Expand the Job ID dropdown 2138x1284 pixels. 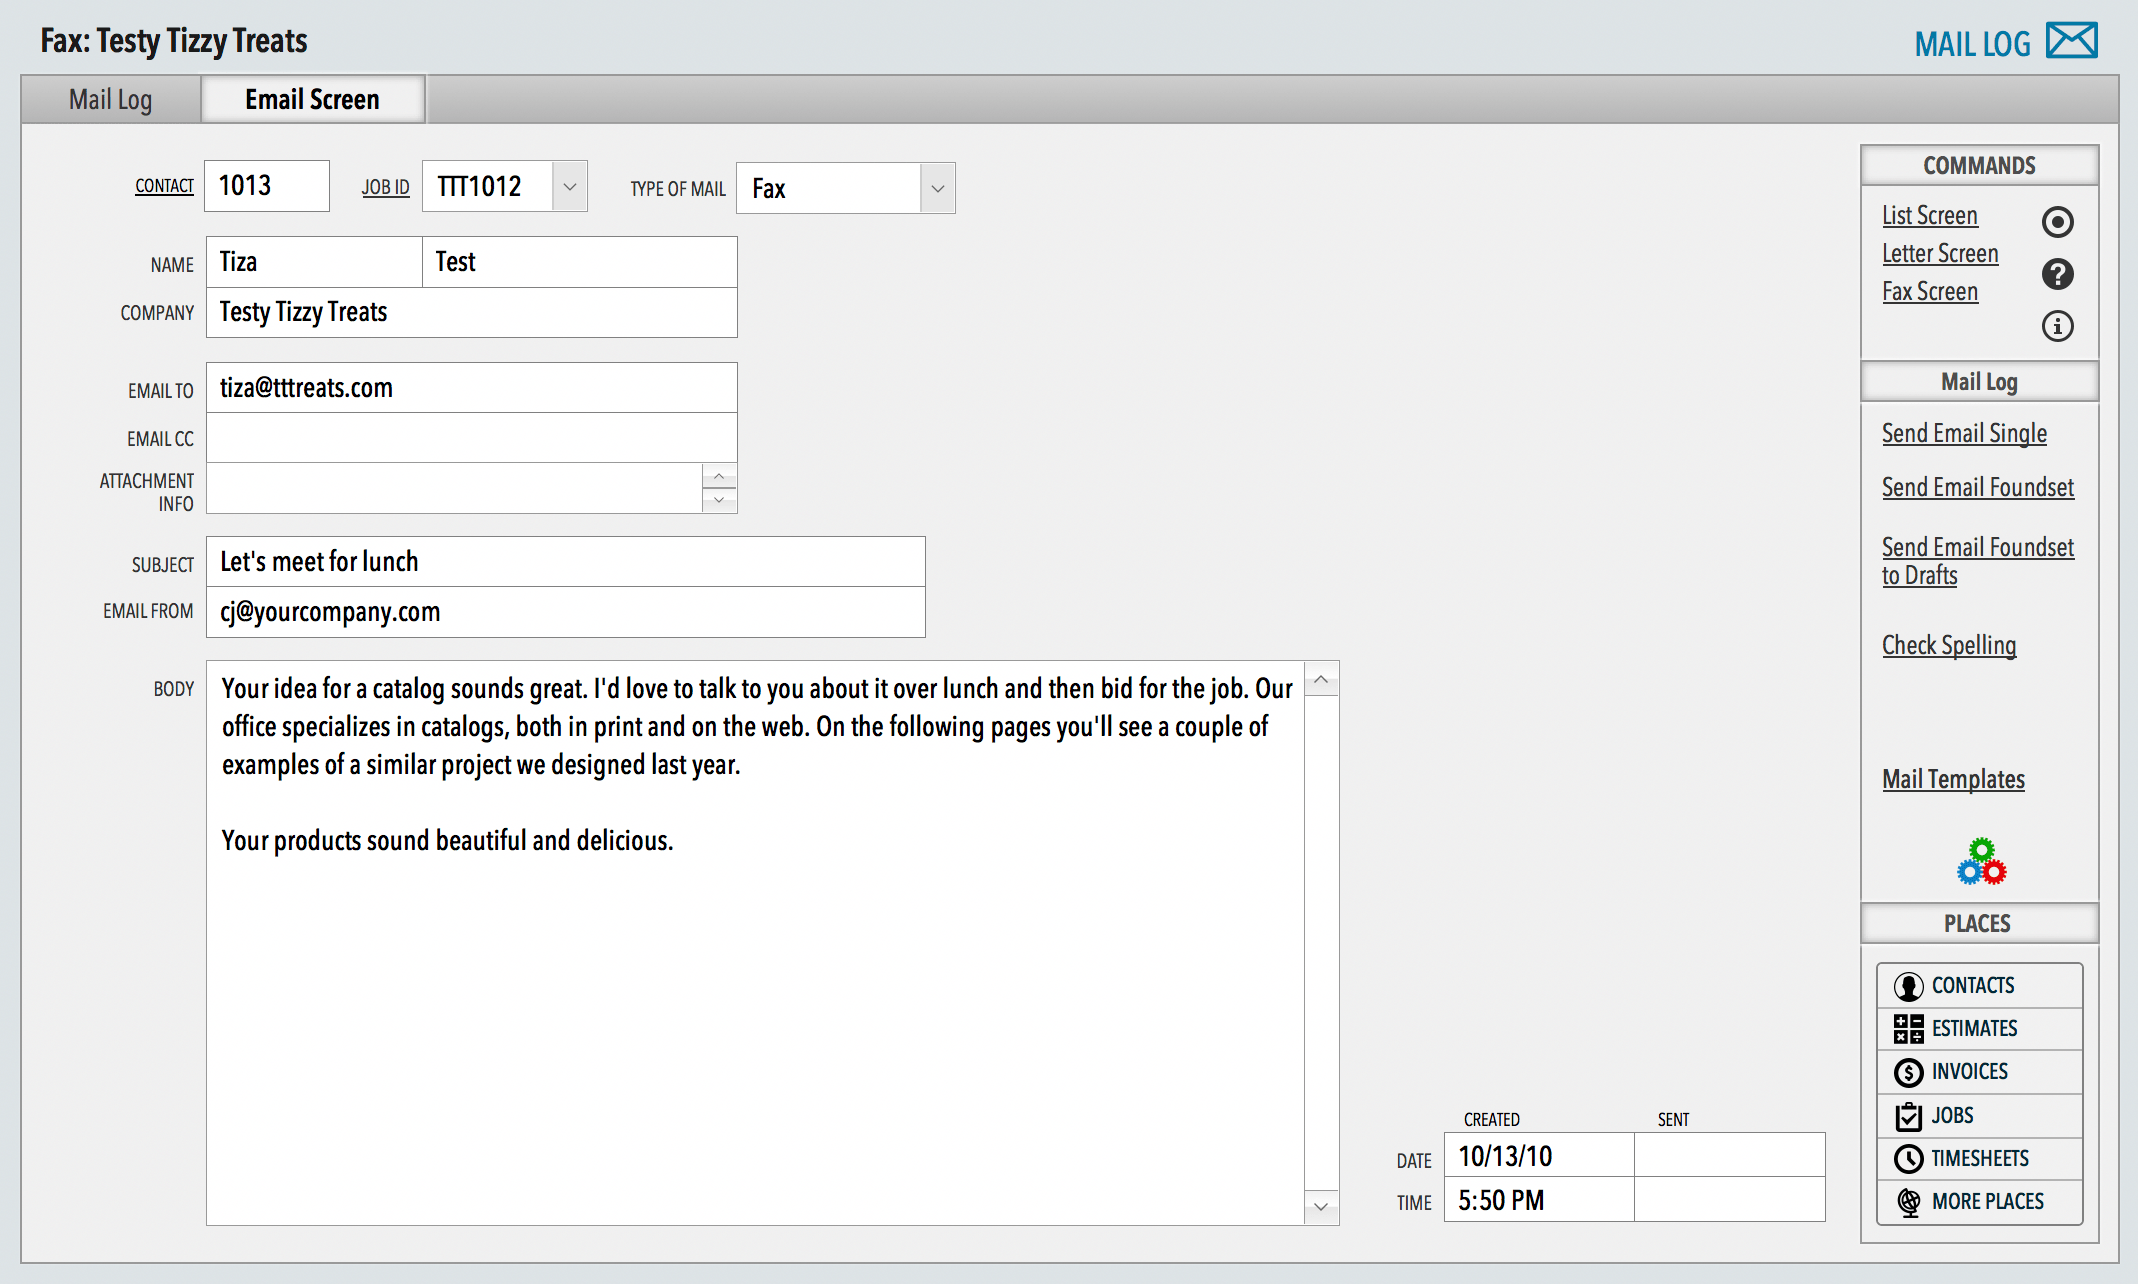click(x=569, y=187)
